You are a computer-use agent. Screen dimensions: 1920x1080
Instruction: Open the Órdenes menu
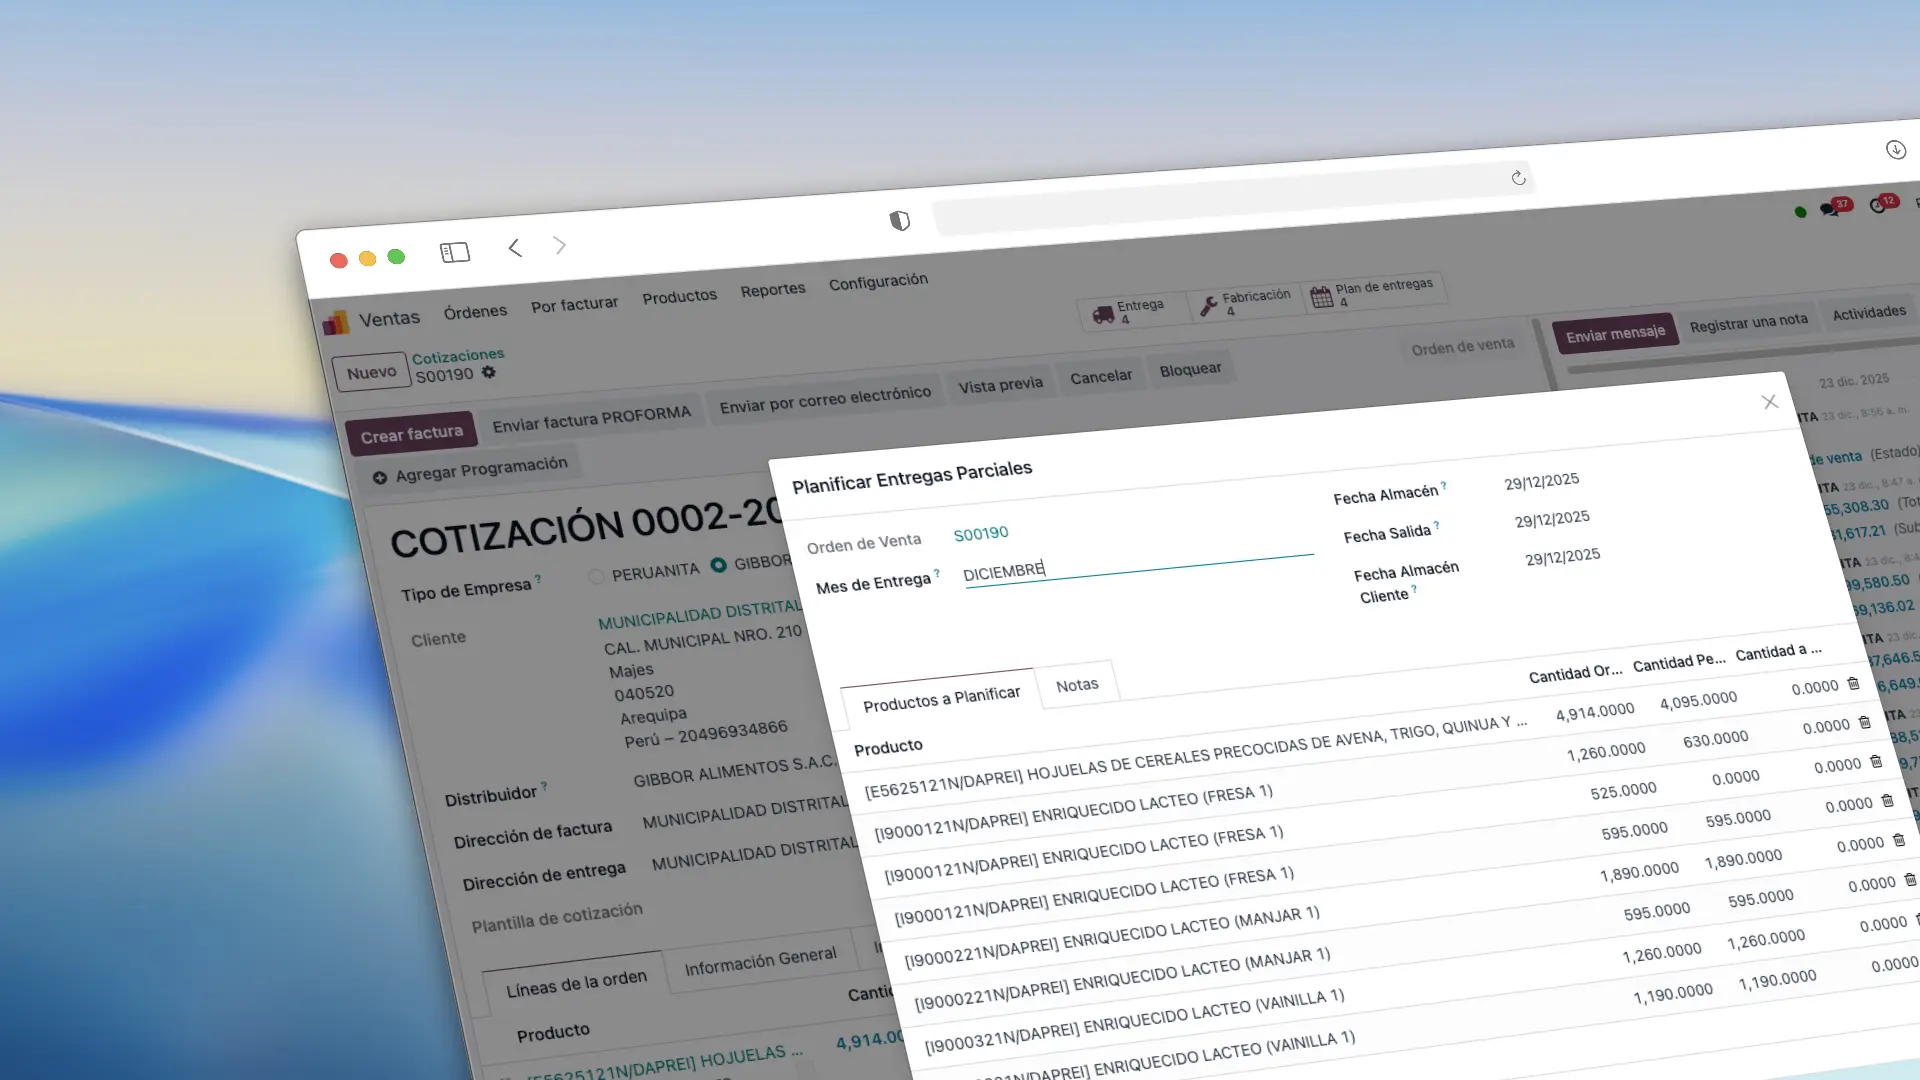click(475, 312)
